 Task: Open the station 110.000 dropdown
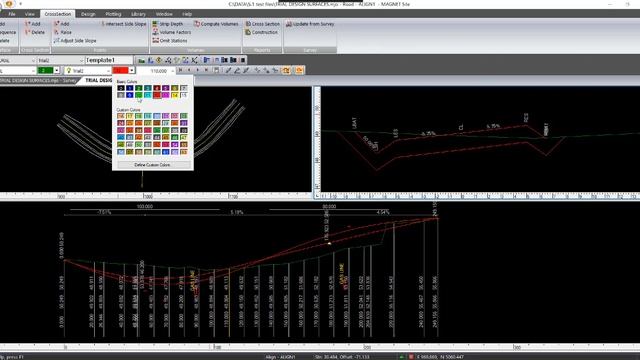tap(173, 71)
